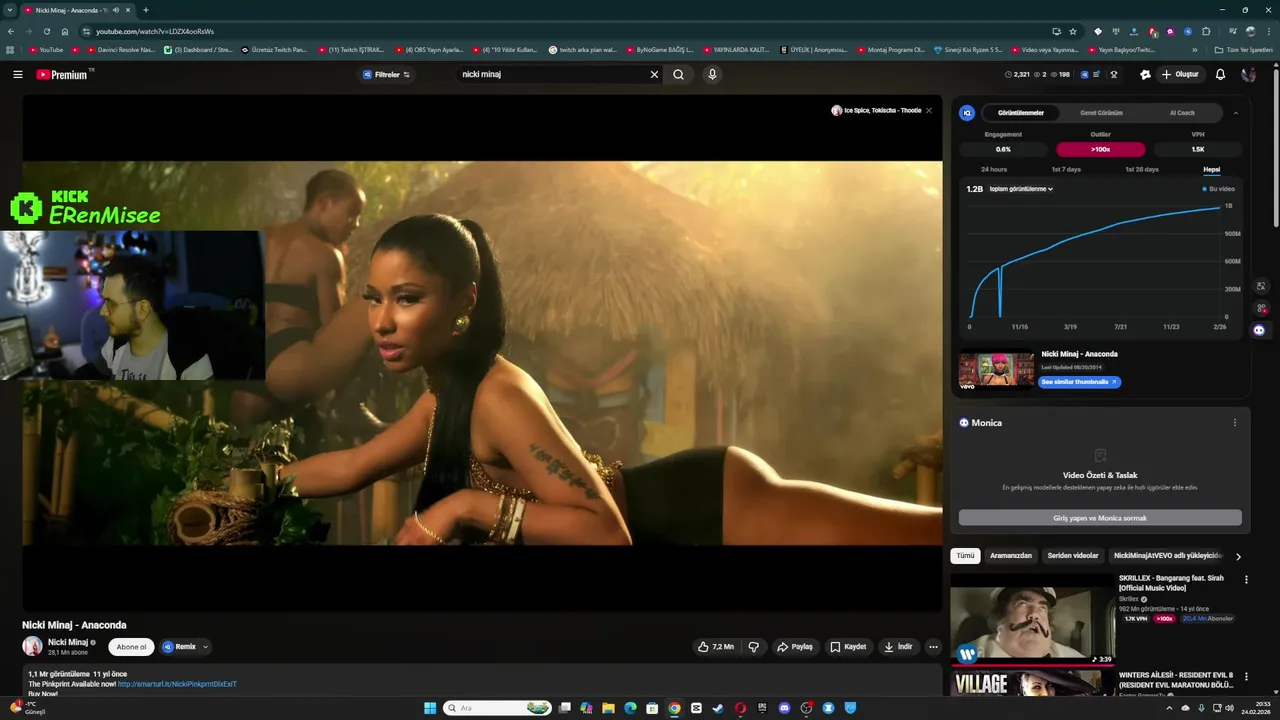
Task: Open the notifications bell
Action: click(x=1220, y=74)
